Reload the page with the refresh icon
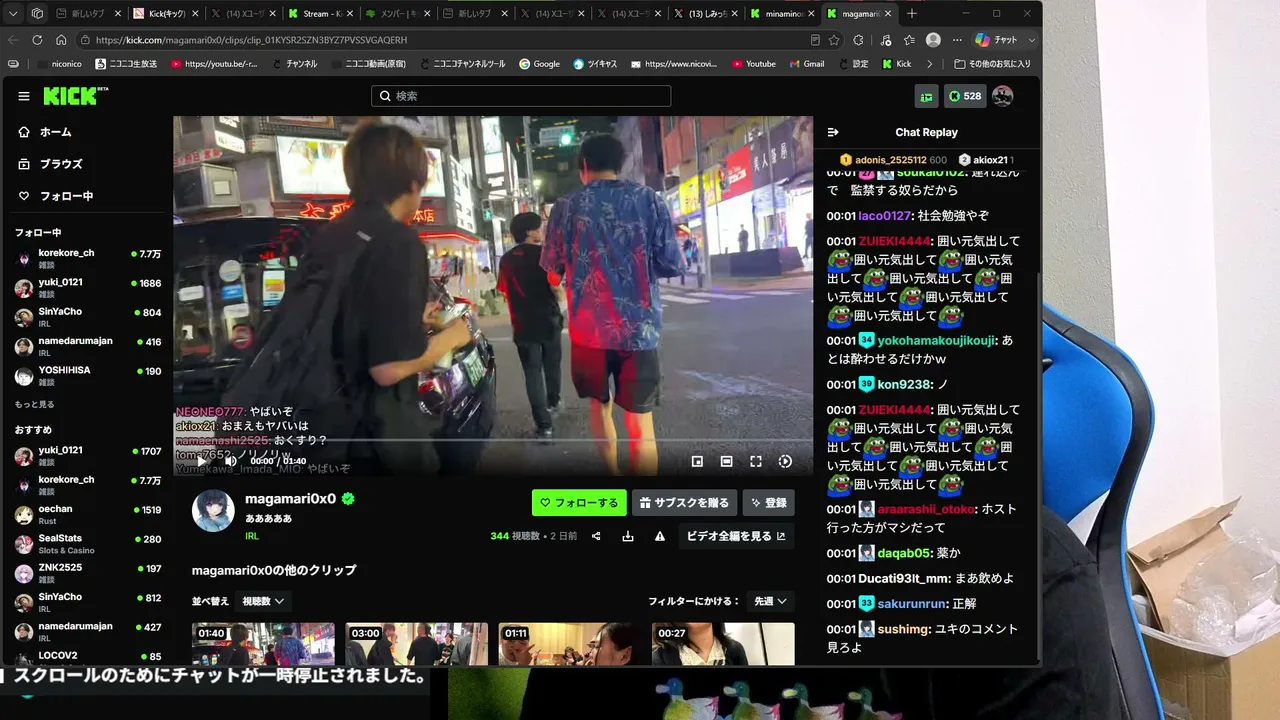The image size is (1280, 720). pyautogui.click(x=37, y=40)
